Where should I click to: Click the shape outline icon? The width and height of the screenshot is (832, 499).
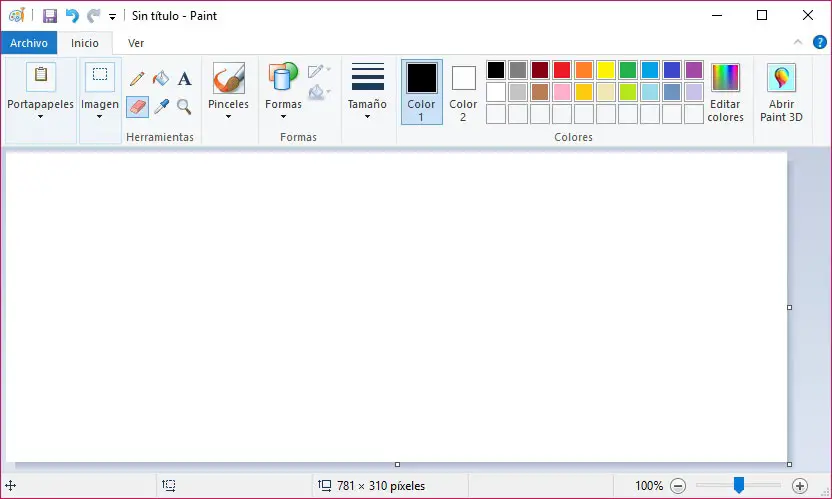point(318,71)
